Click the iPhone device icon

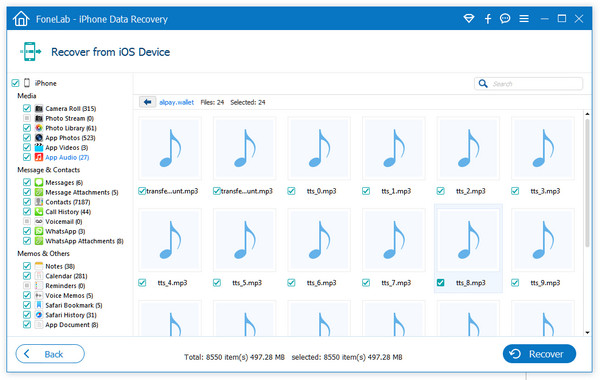[x=27, y=83]
